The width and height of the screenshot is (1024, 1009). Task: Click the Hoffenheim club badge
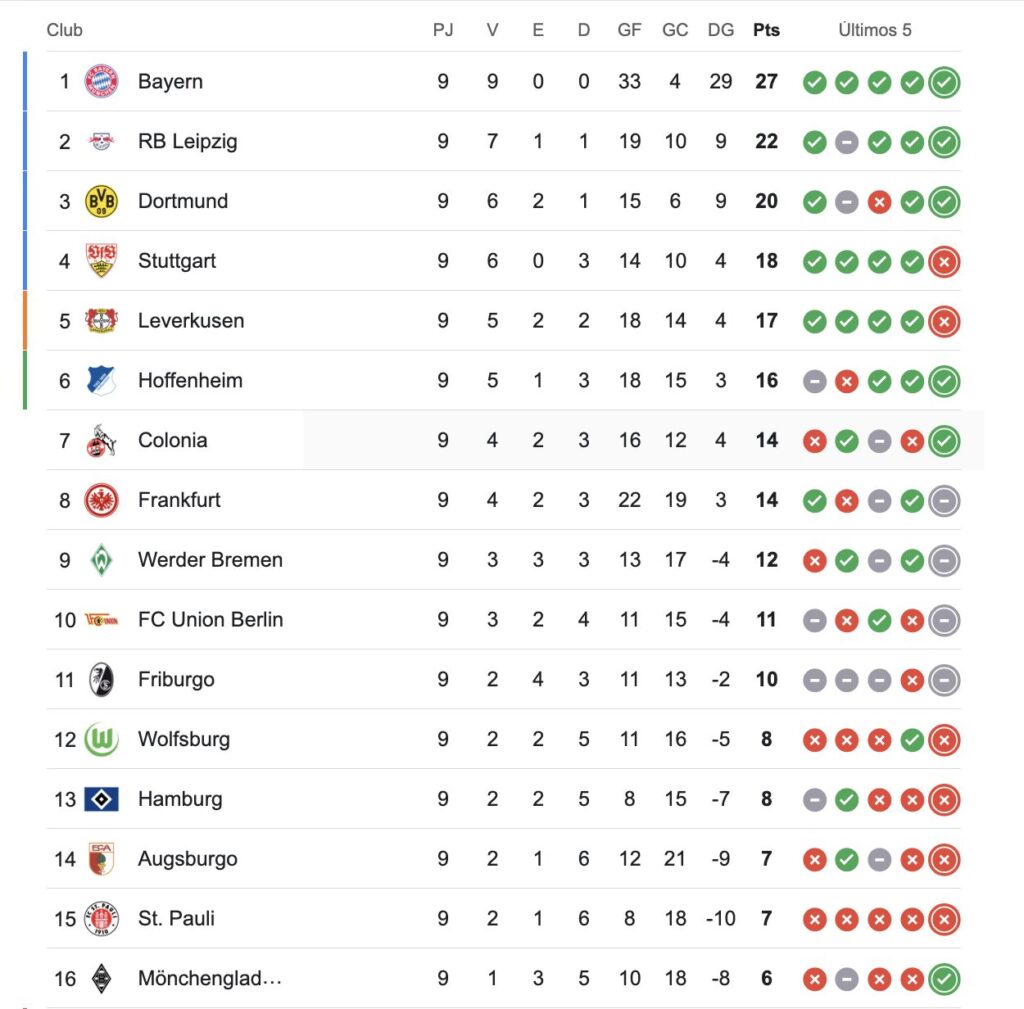click(101, 381)
